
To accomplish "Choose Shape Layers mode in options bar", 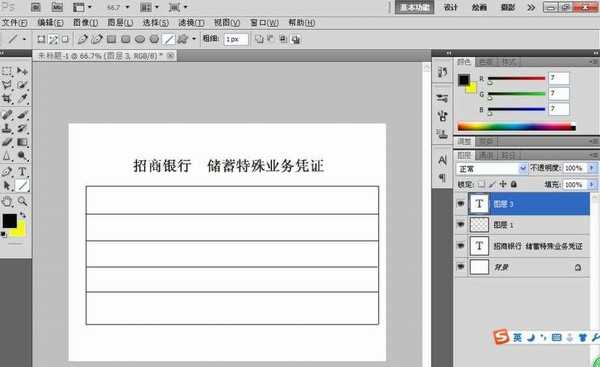I will coord(41,39).
